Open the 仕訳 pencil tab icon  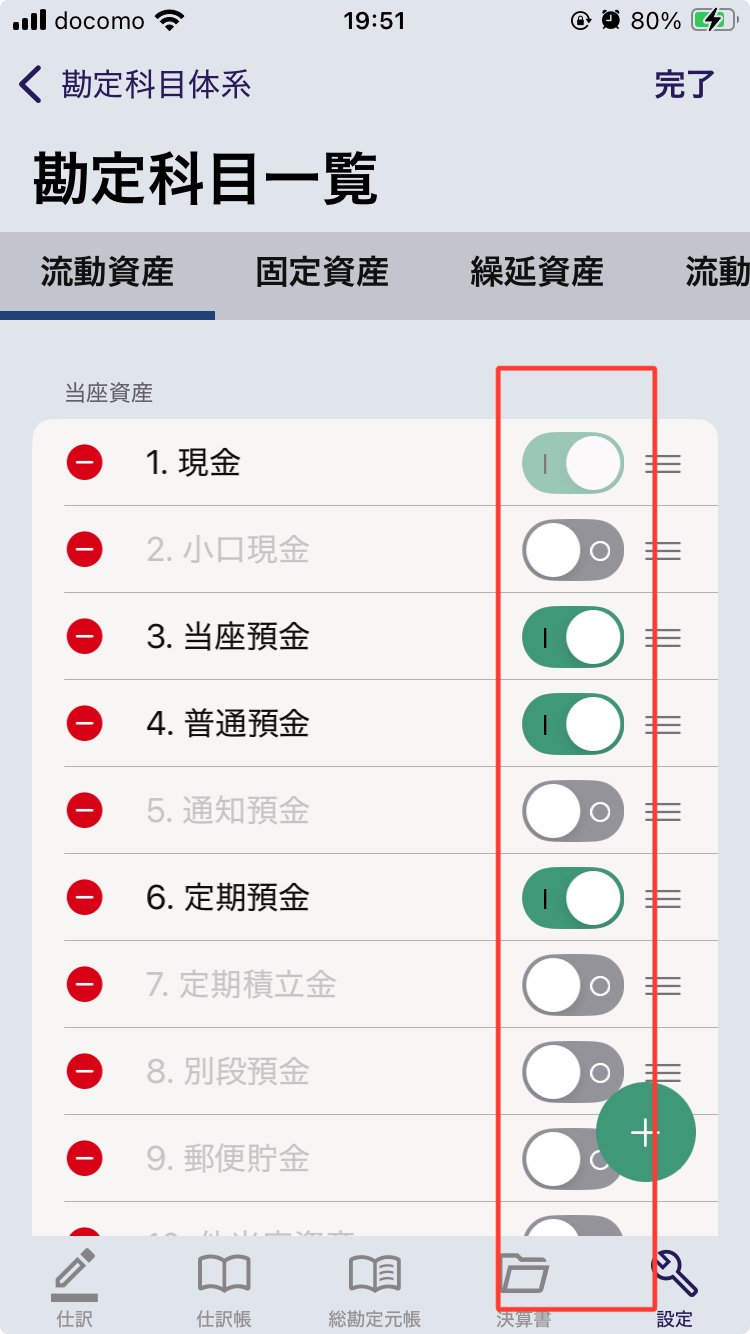(75, 1274)
